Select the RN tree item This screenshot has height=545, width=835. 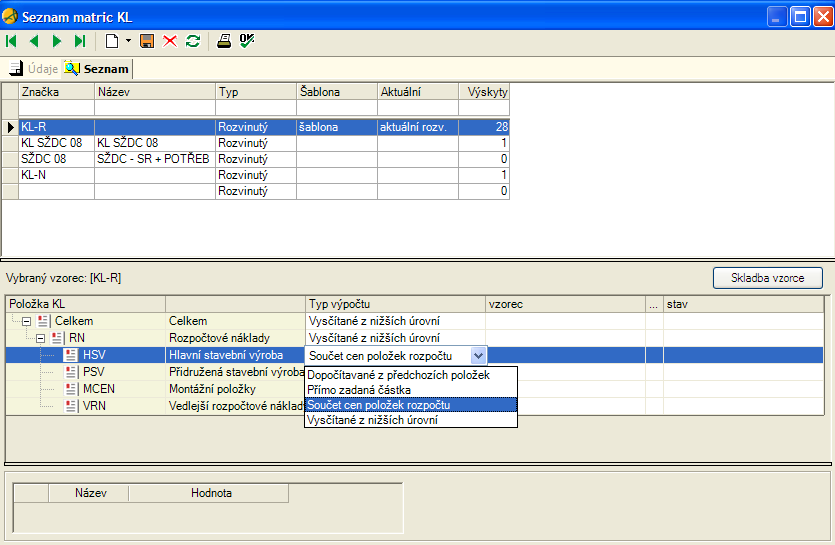coord(77,338)
